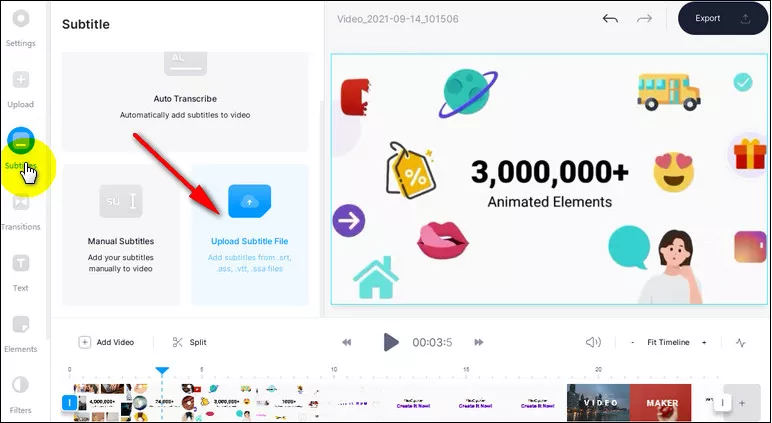Image resolution: width=772 pixels, height=423 pixels.
Task: Skip forward with fast-forward icon
Action: 479,342
